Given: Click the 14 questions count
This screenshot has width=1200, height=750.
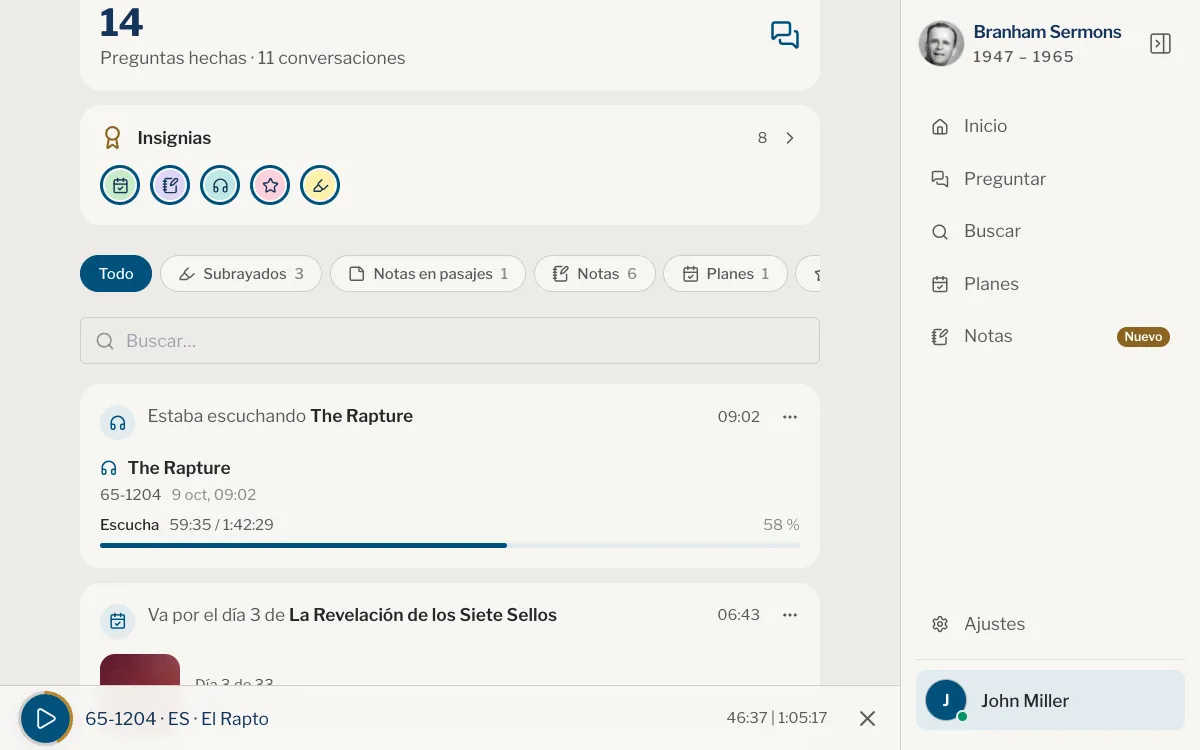Looking at the screenshot, I should tap(122, 22).
